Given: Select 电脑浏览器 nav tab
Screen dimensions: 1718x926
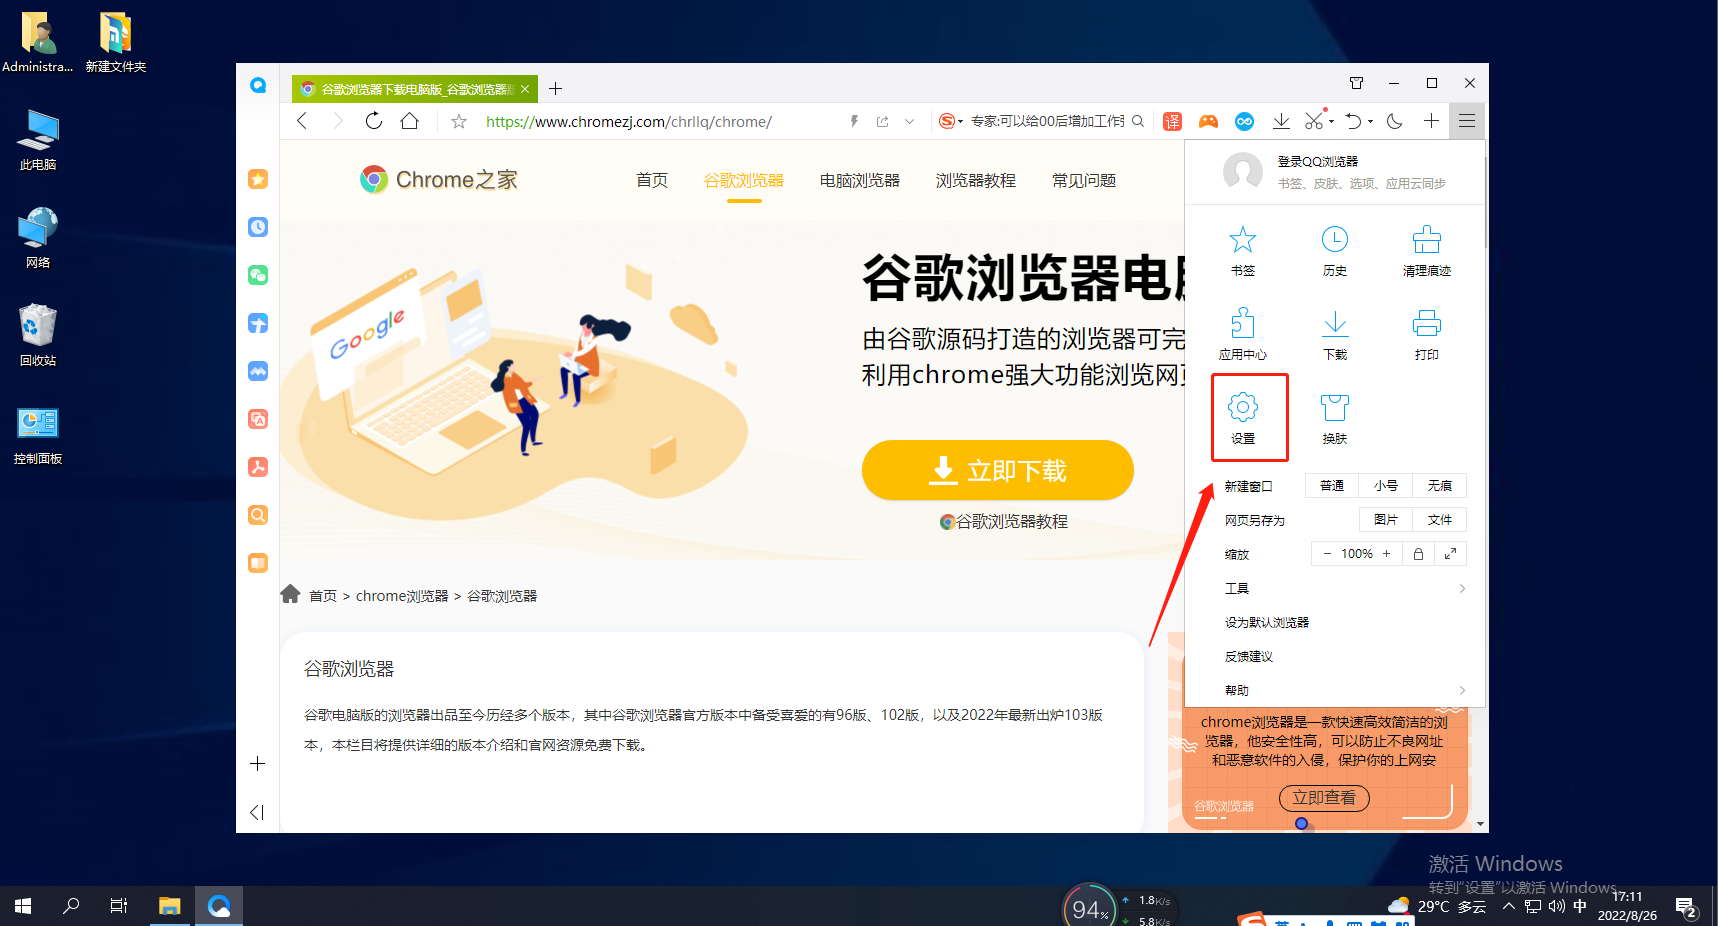Looking at the screenshot, I should click(859, 180).
